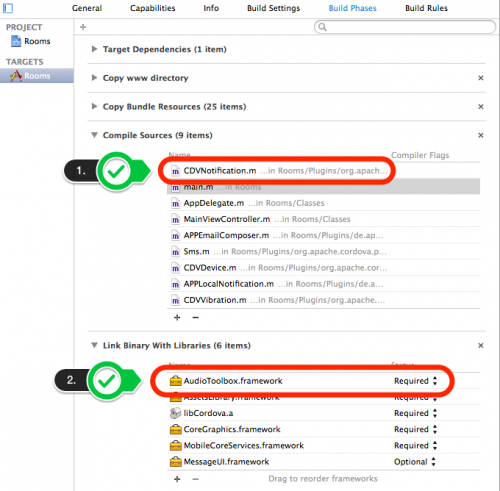Viewport: 500px width, 491px height.
Task: Open the Capabilities tab
Action: [152, 8]
